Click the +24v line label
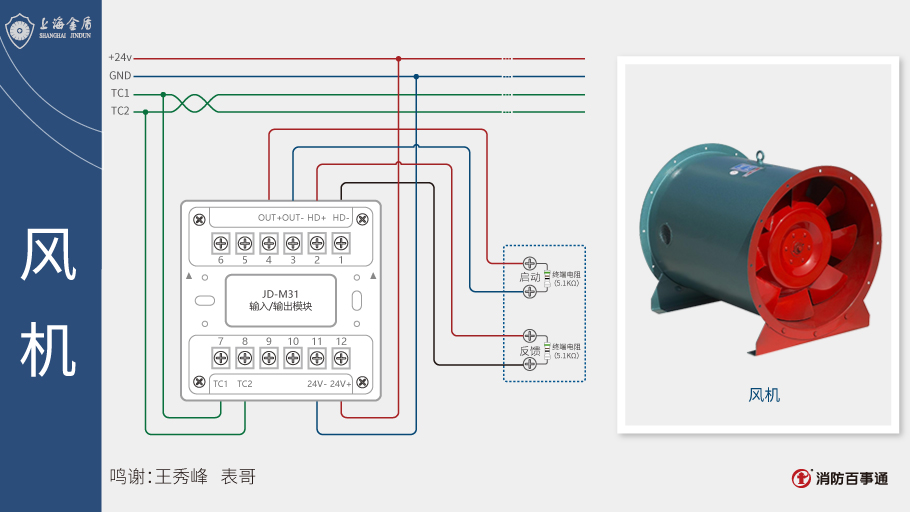The height and width of the screenshot is (512, 910). pyautogui.click(x=120, y=58)
